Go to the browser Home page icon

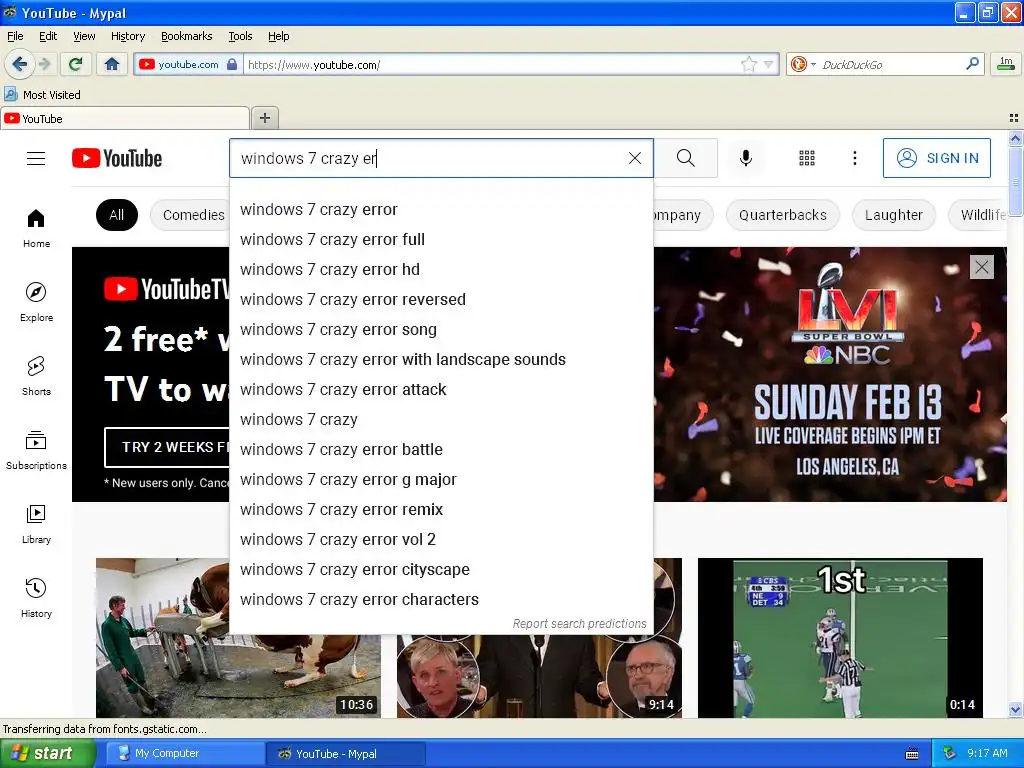click(112, 64)
